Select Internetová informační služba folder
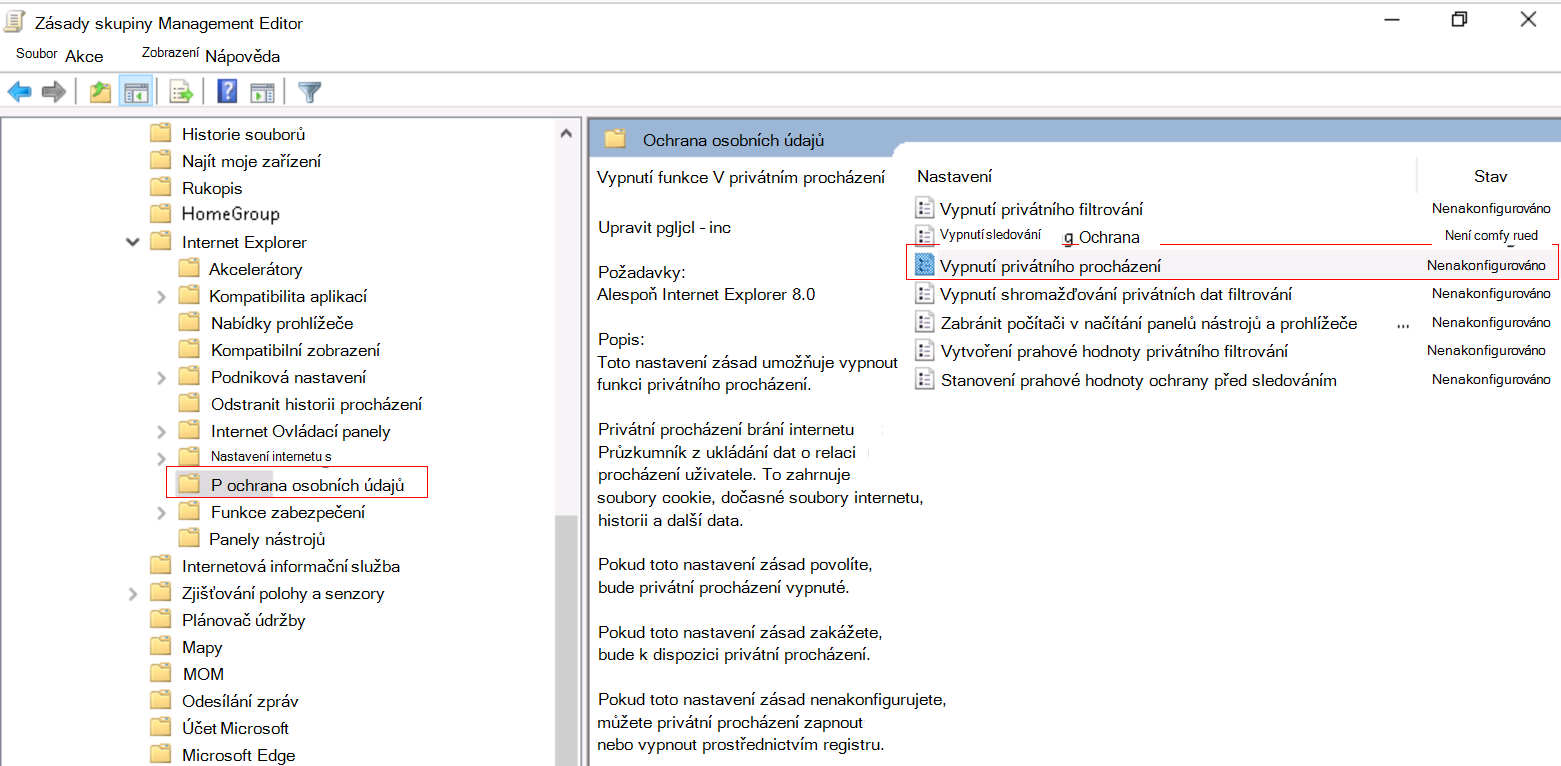The height and width of the screenshot is (766, 1561). [x=291, y=566]
